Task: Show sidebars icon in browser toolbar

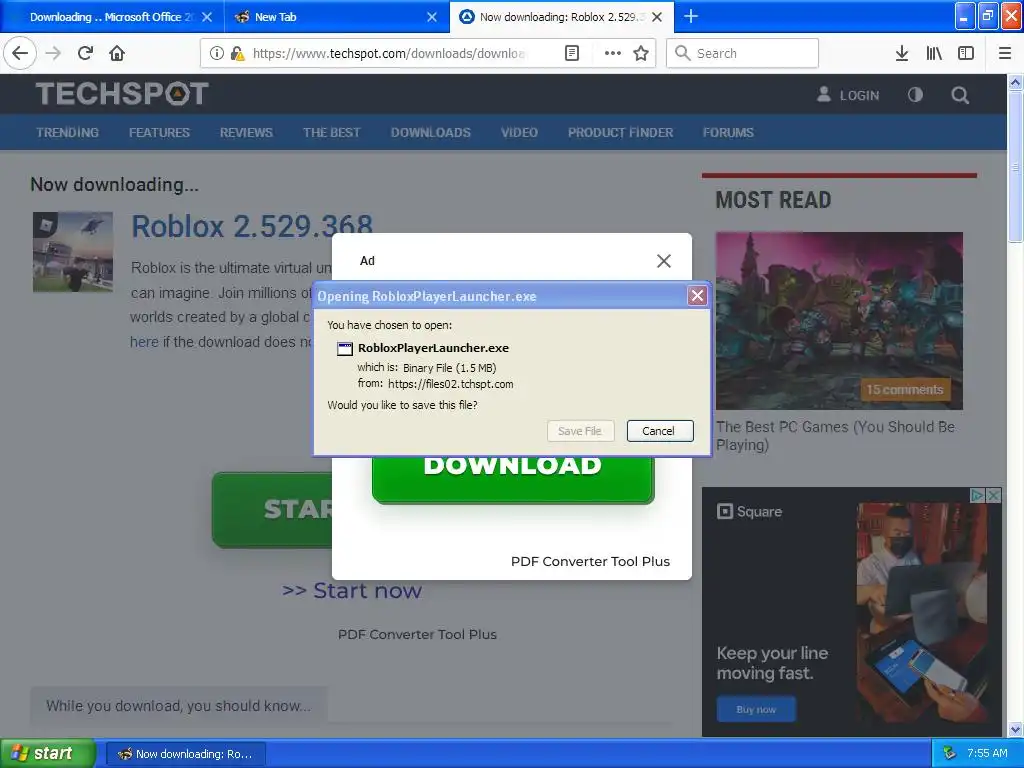Action: point(966,53)
